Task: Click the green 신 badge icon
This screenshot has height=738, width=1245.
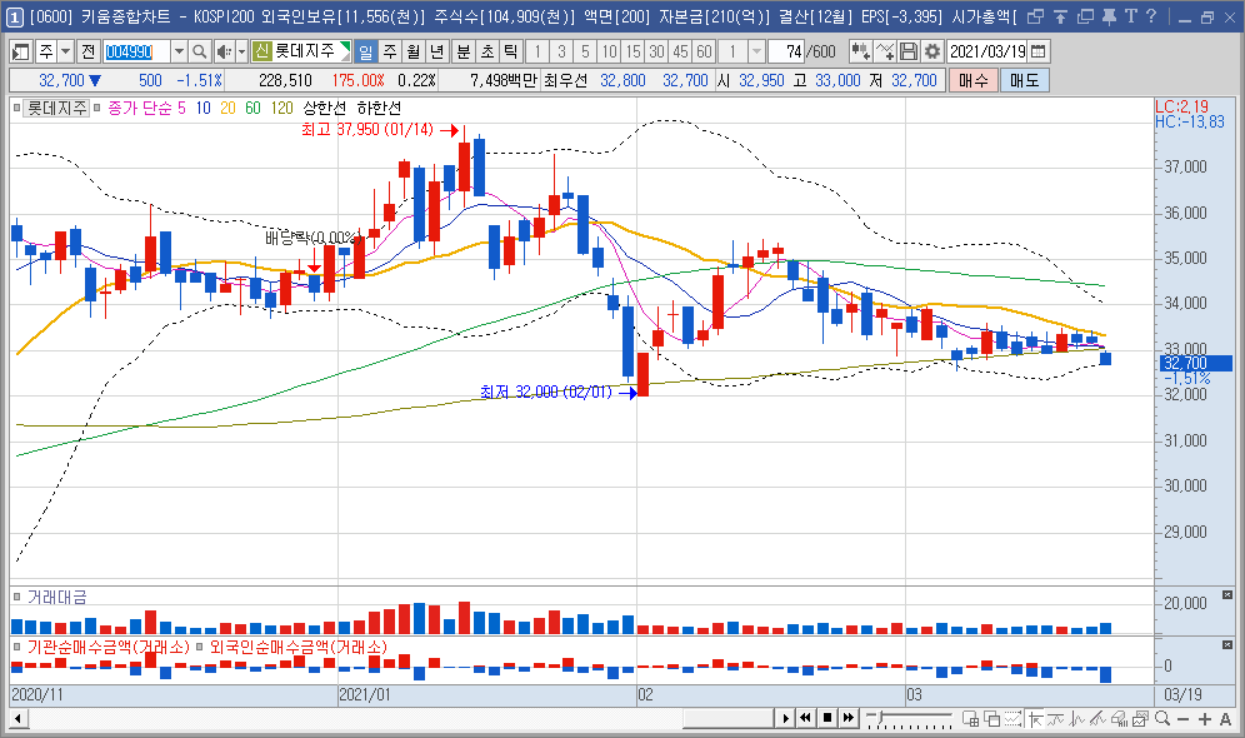Action: [x=262, y=52]
